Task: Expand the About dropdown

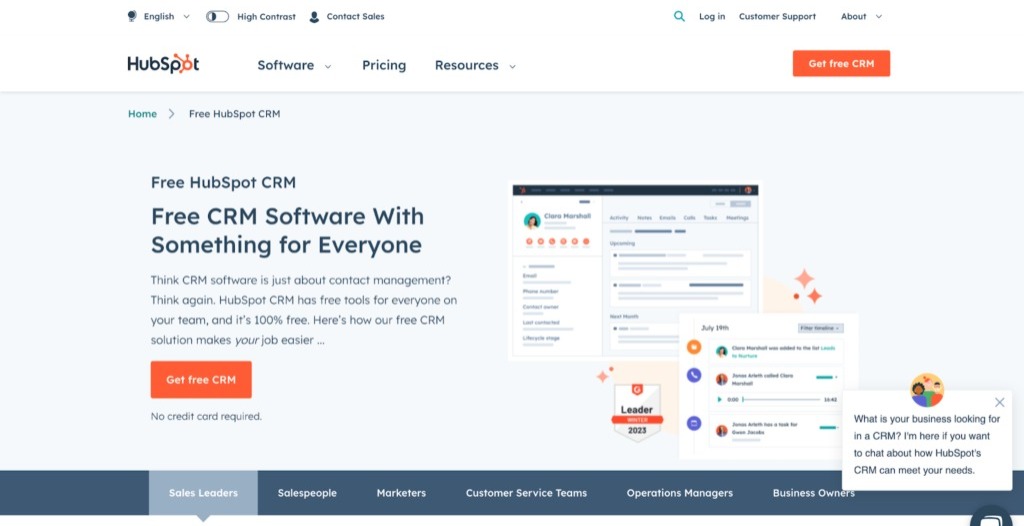Action: 861,17
